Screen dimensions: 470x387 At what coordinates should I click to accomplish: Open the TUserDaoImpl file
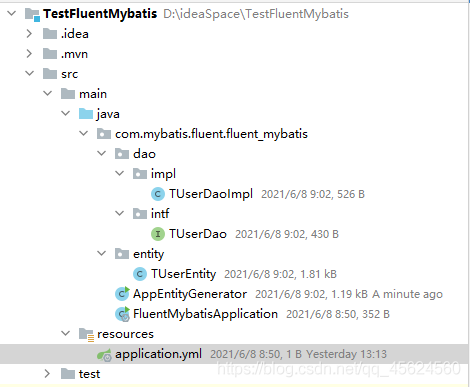click(x=211, y=194)
